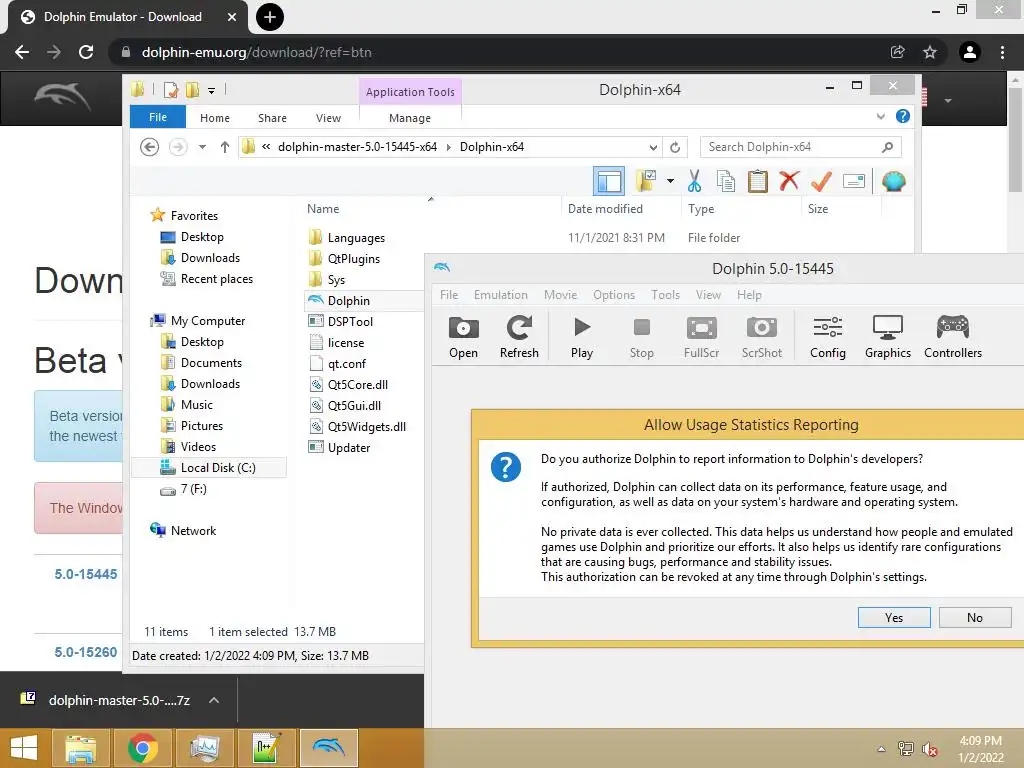Click Yes to allow usage statistics
The width and height of the screenshot is (1024, 768).
(894, 618)
